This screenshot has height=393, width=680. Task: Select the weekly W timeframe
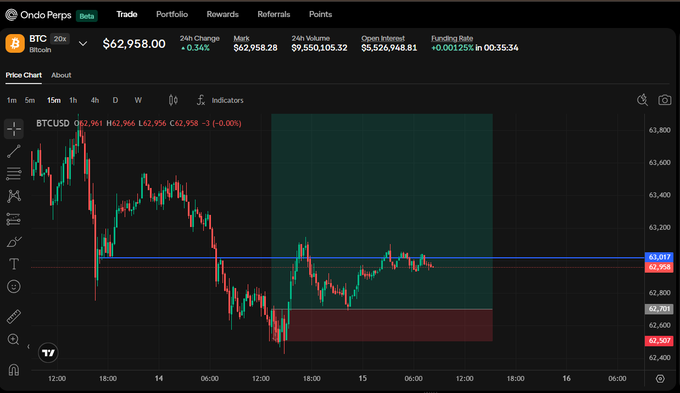[138, 100]
